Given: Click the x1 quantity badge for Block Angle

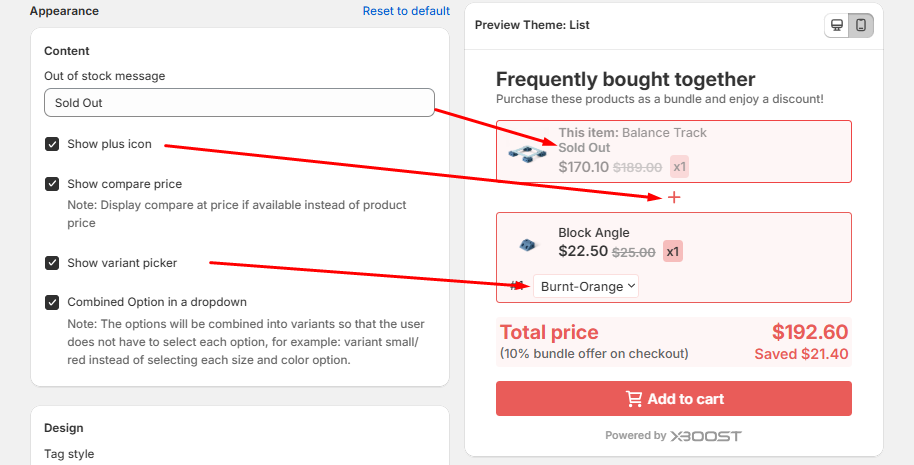Looking at the screenshot, I should (673, 251).
